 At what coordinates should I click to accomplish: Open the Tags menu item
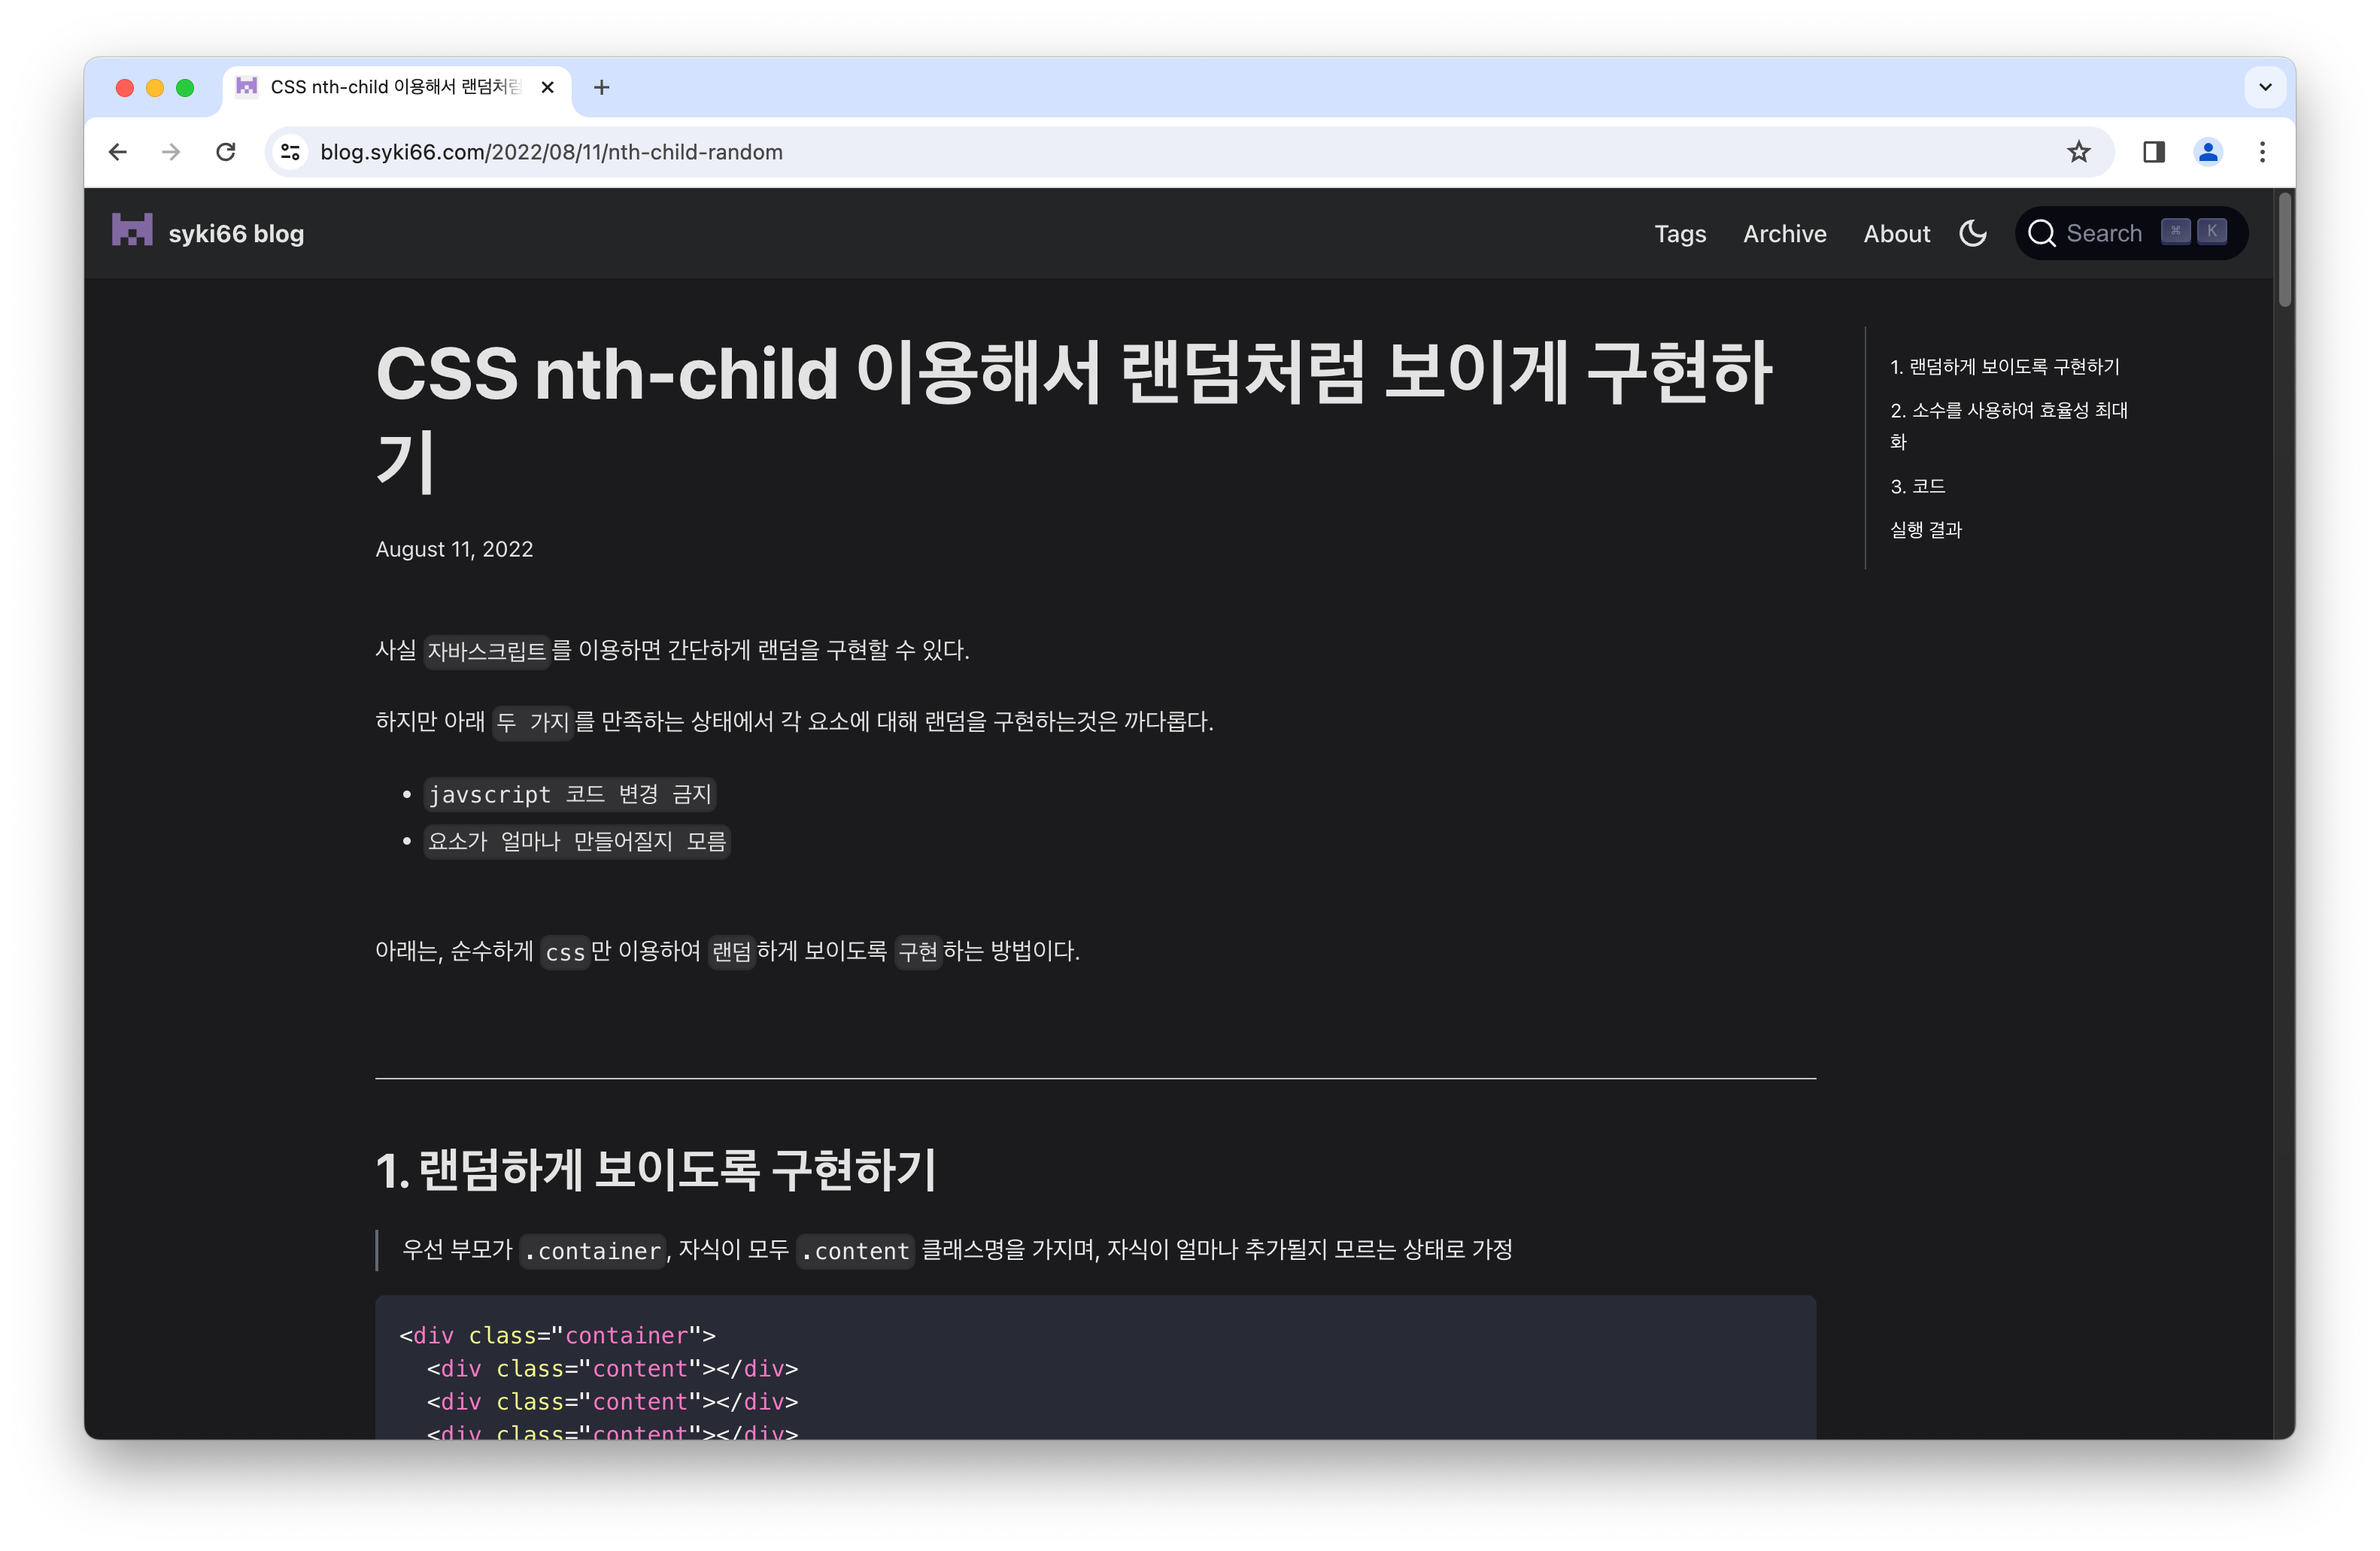tap(1679, 234)
